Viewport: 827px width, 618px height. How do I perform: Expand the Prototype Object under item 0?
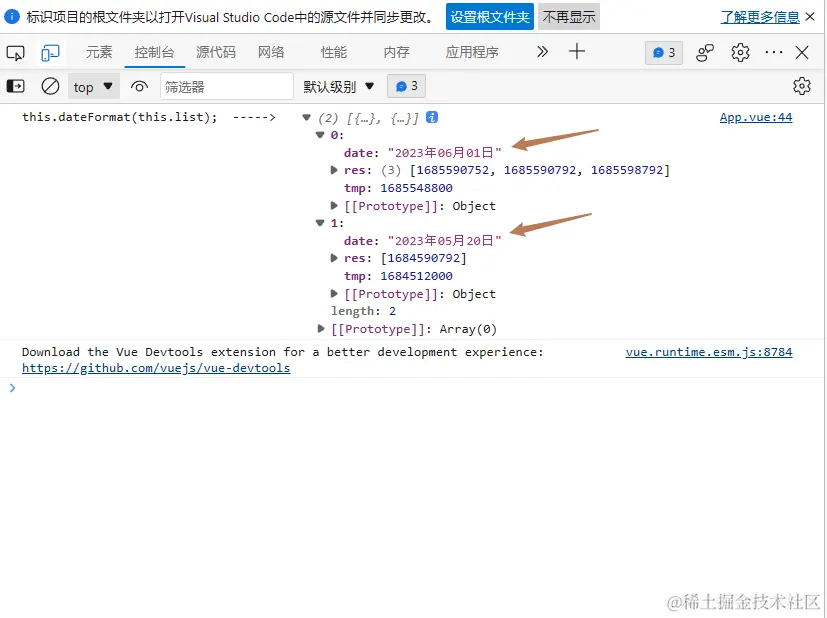333,205
